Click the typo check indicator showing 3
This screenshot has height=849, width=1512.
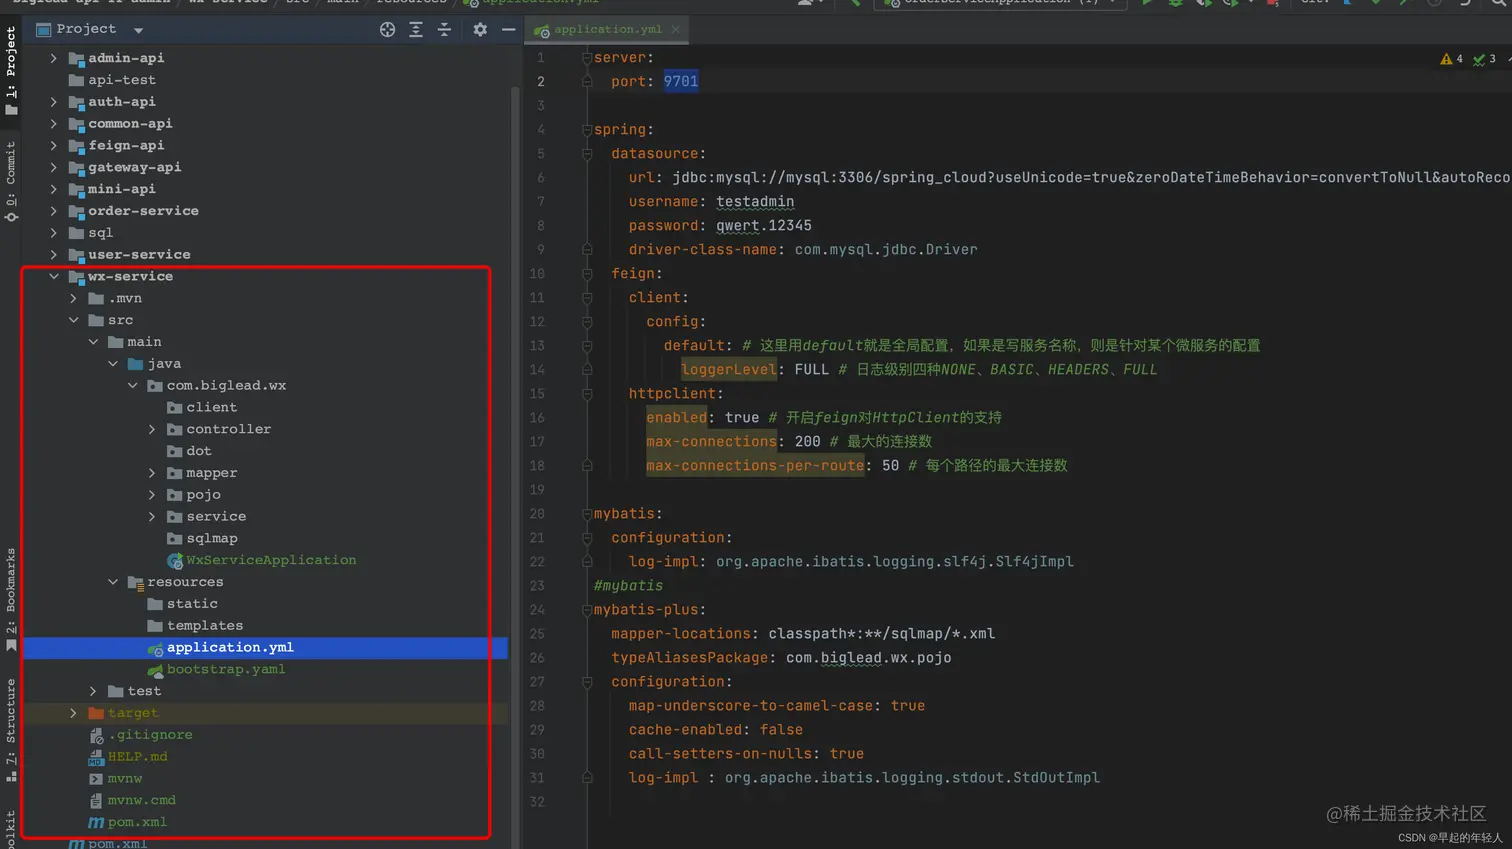[x=1484, y=59]
